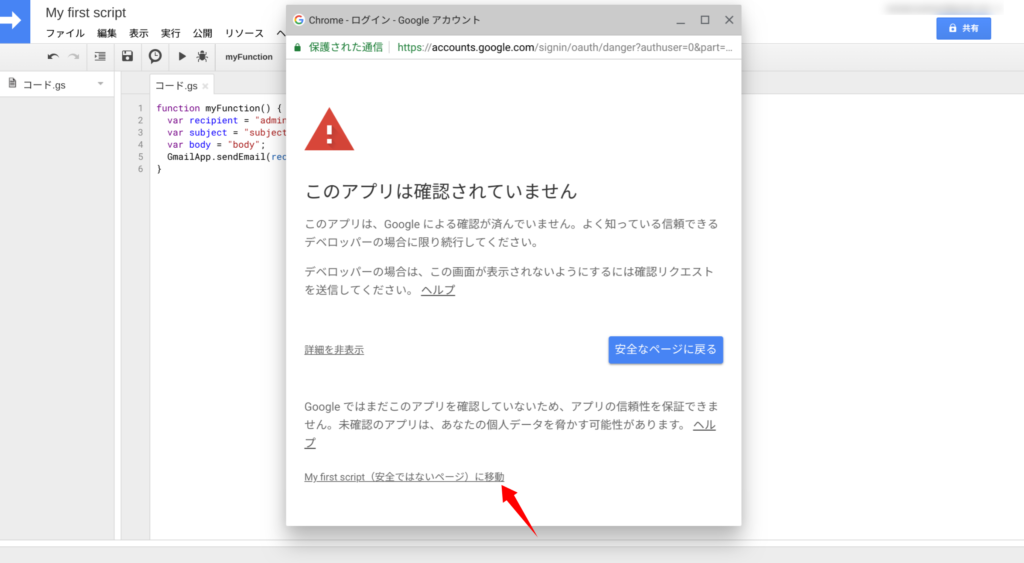Run the script with the play icon

(182, 57)
